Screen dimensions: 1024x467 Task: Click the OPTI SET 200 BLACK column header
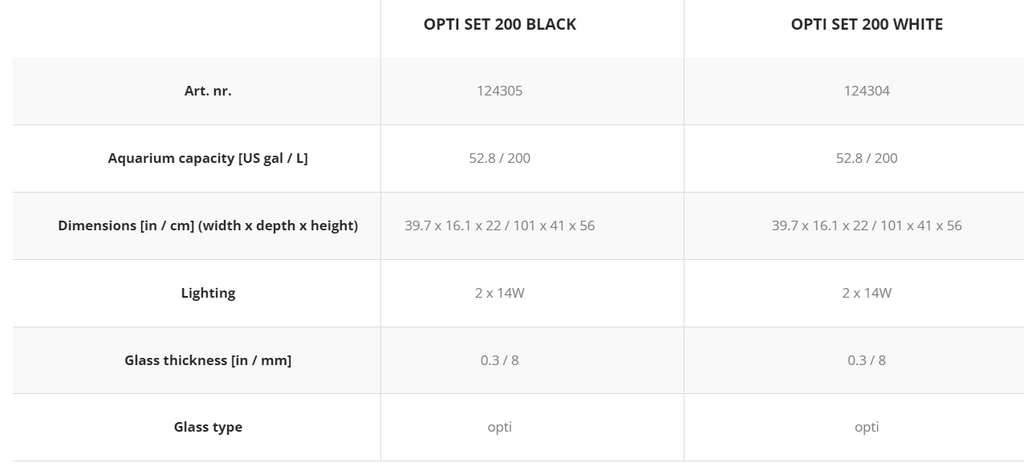pos(500,24)
